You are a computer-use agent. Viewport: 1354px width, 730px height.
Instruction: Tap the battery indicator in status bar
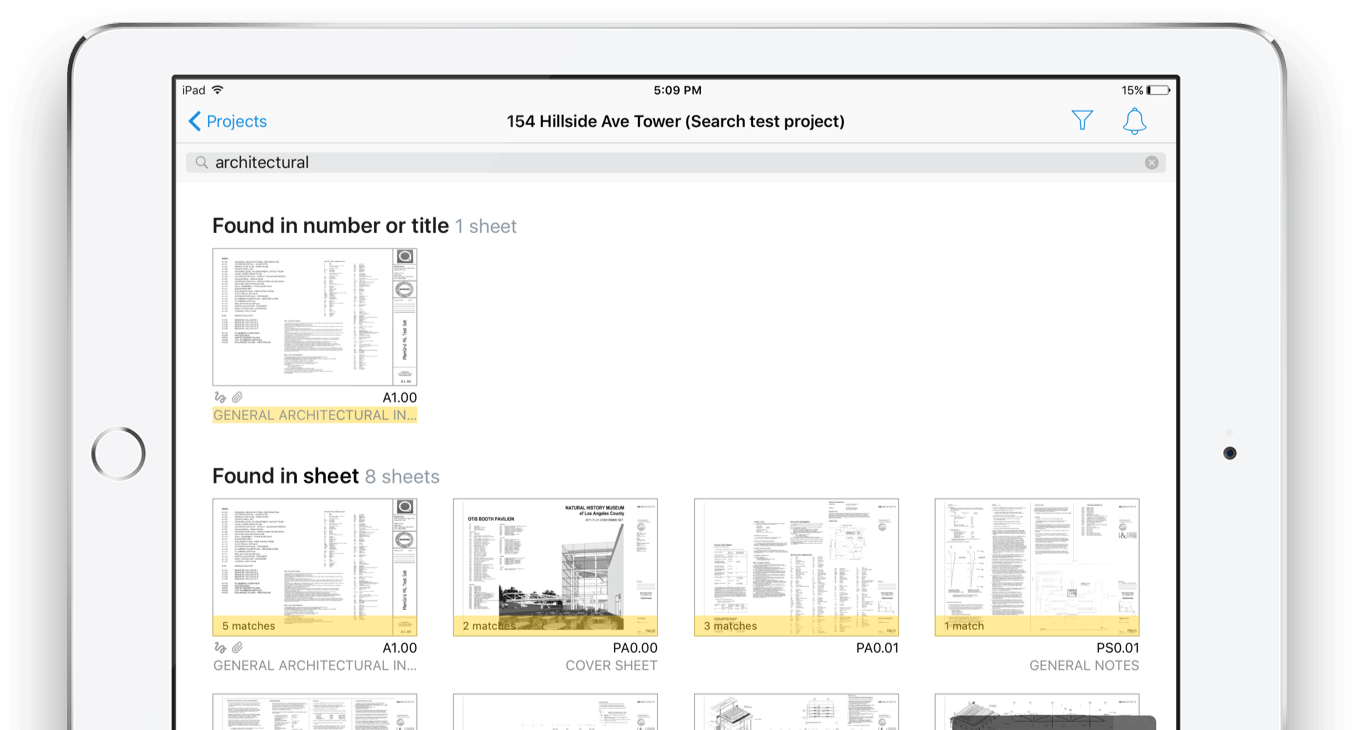[x=1158, y=90]
